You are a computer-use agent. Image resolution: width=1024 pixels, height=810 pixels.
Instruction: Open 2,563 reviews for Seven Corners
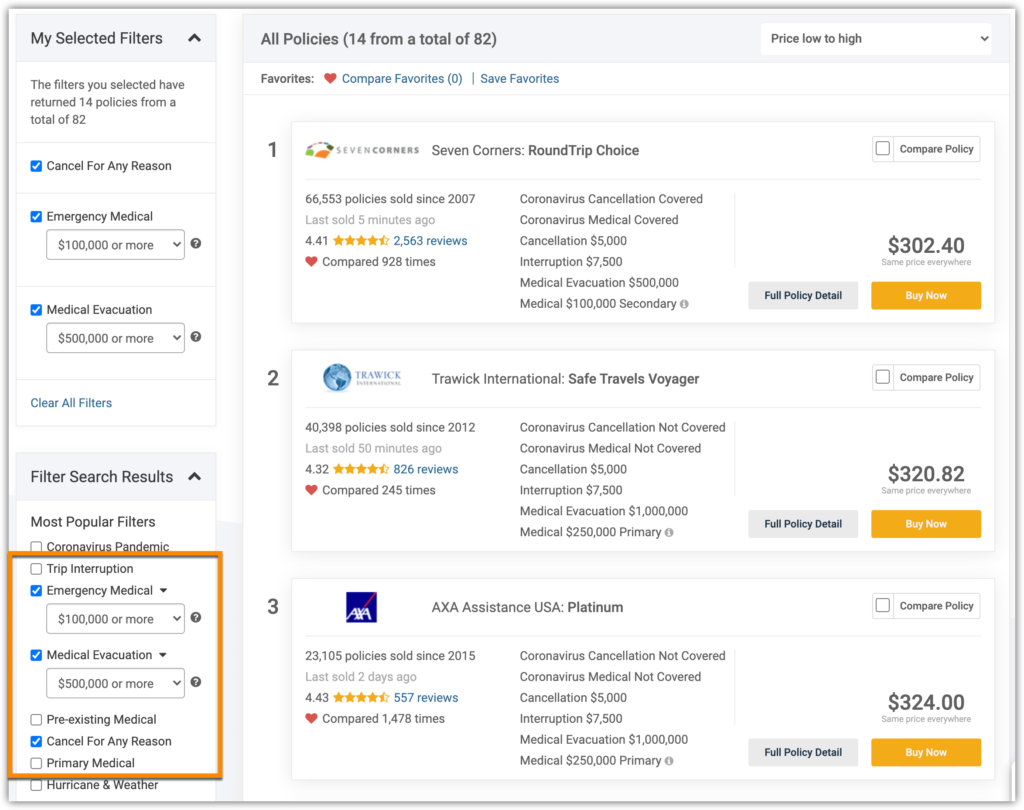tap(430, 240)
